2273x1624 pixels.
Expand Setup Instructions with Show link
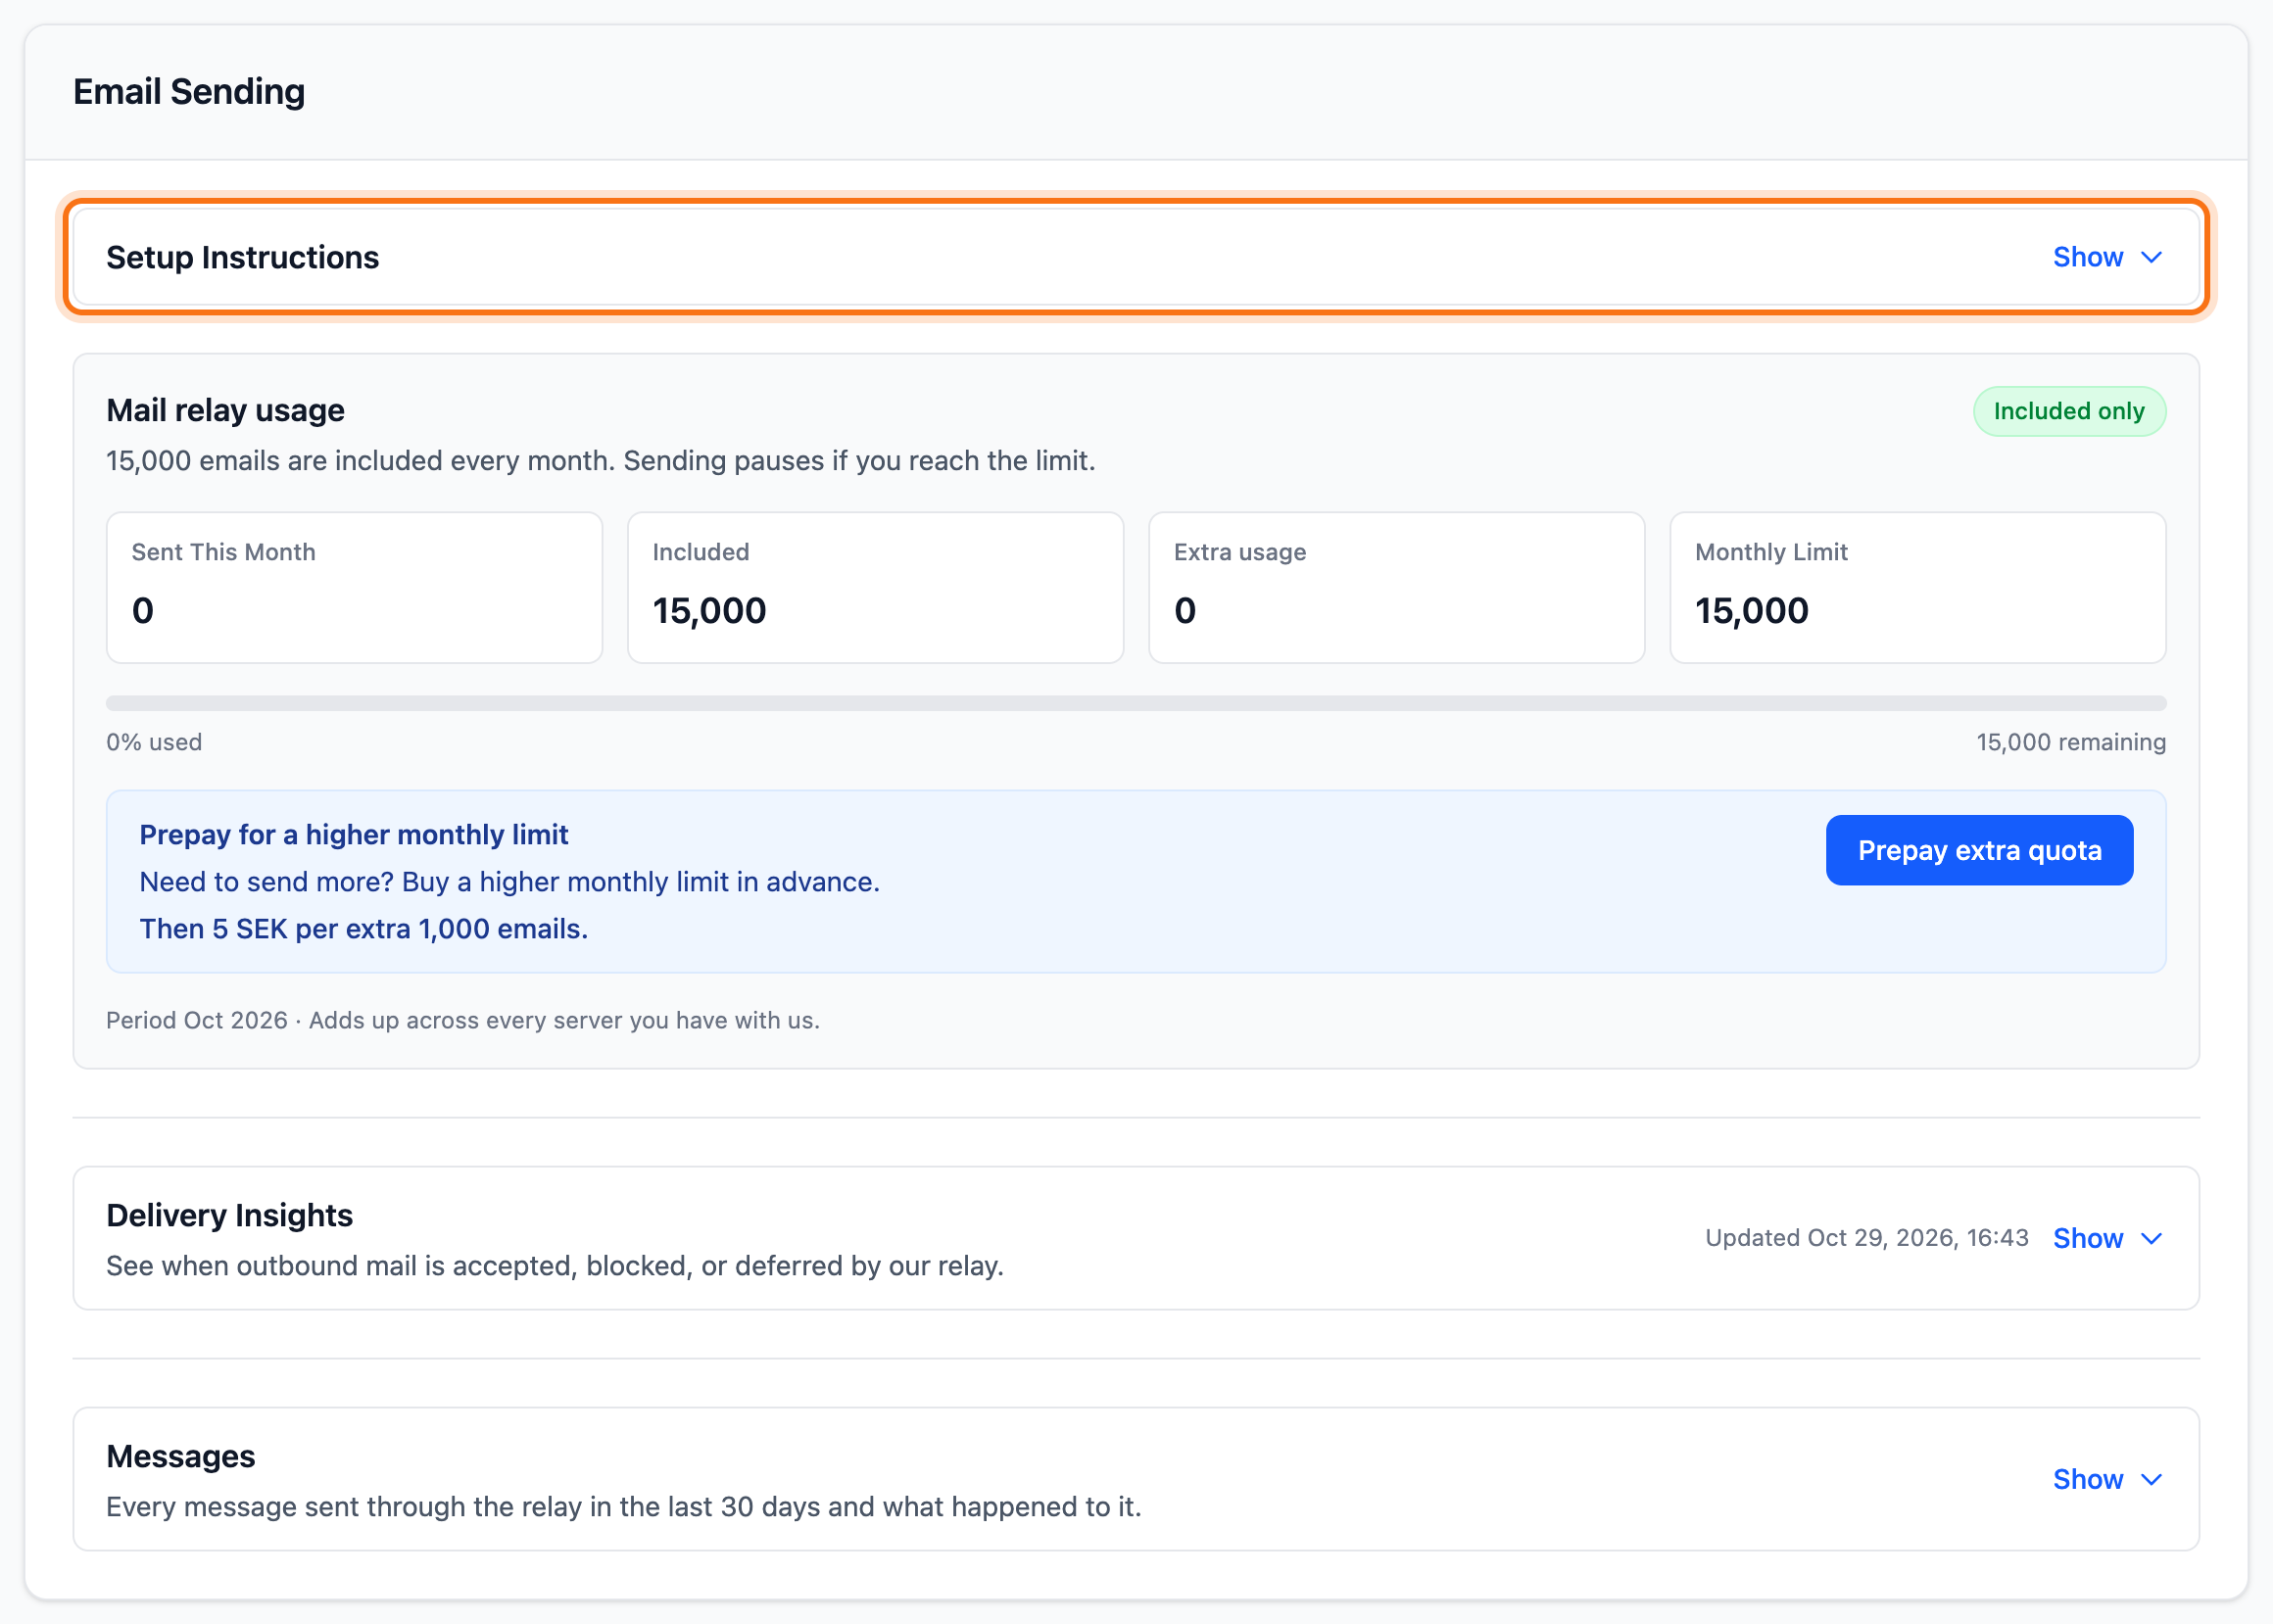[x=2087, y=257]
